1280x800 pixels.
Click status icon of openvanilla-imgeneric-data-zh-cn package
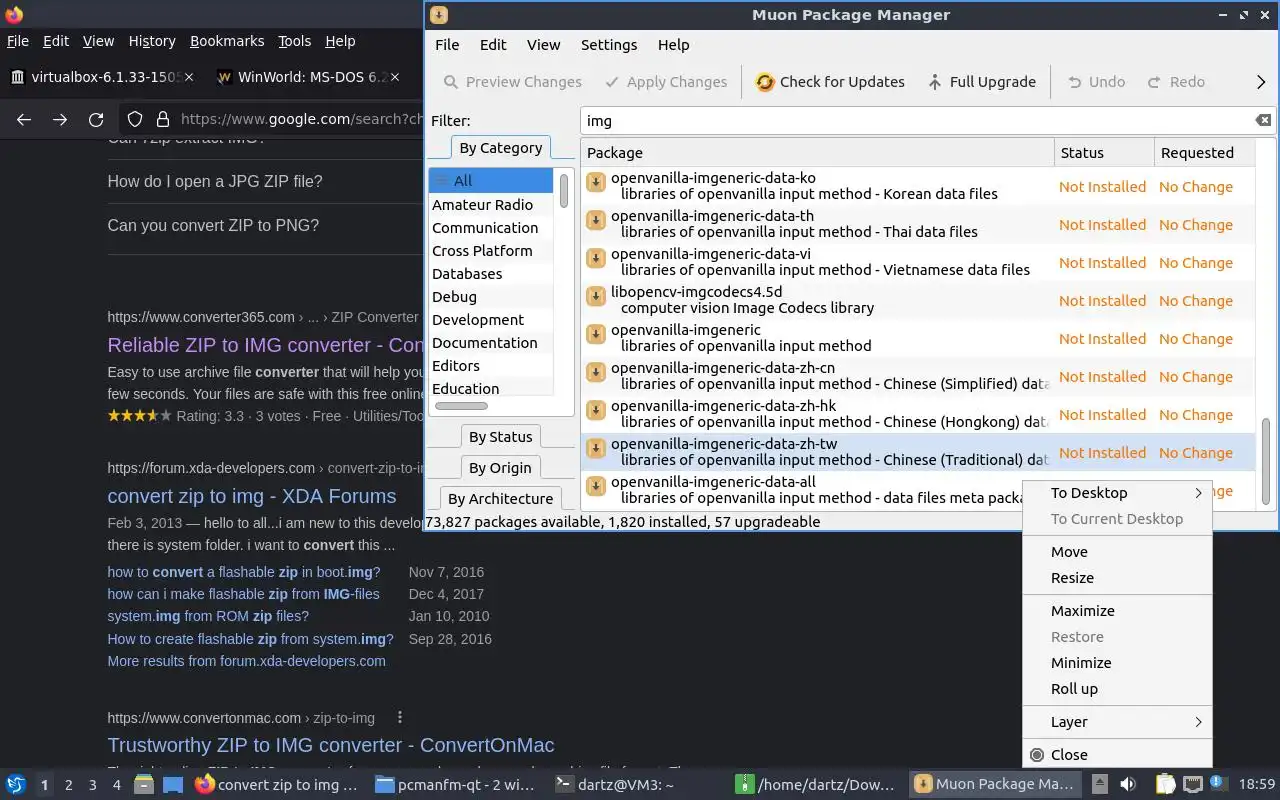[595, 372]
